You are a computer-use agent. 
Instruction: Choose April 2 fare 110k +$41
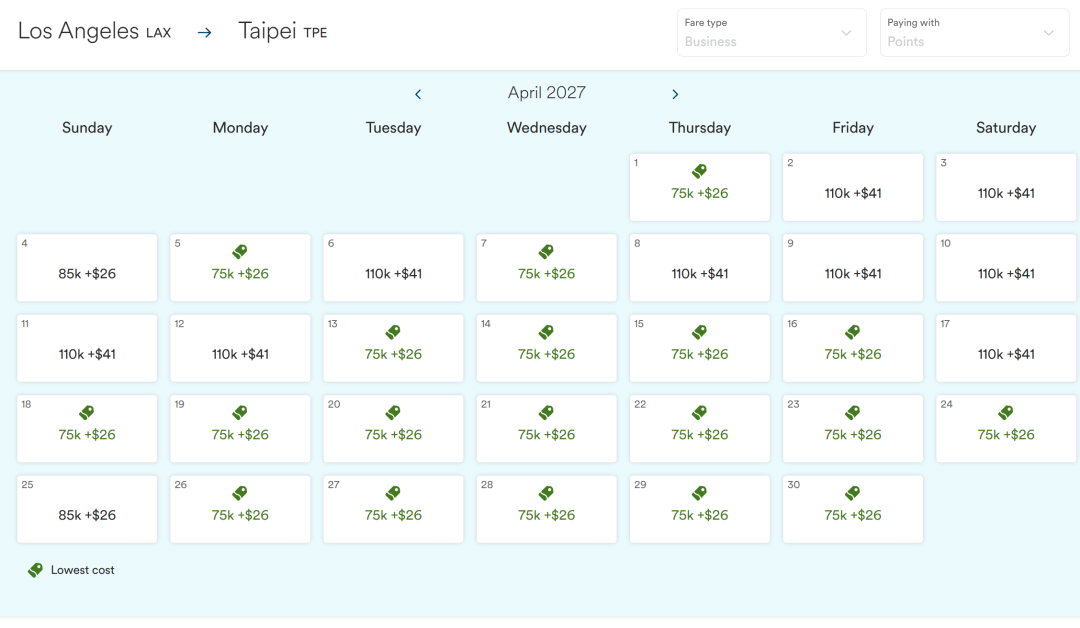853,187
